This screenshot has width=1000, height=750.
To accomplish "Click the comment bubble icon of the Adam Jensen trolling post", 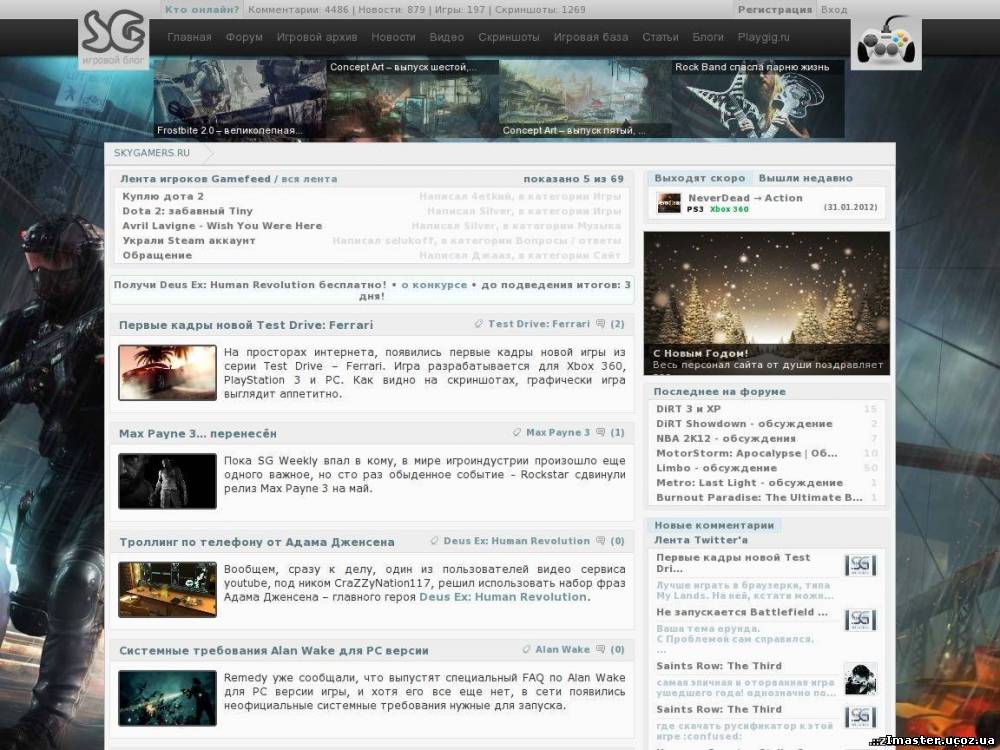I will pyautogui.click(x=600, y=541).
